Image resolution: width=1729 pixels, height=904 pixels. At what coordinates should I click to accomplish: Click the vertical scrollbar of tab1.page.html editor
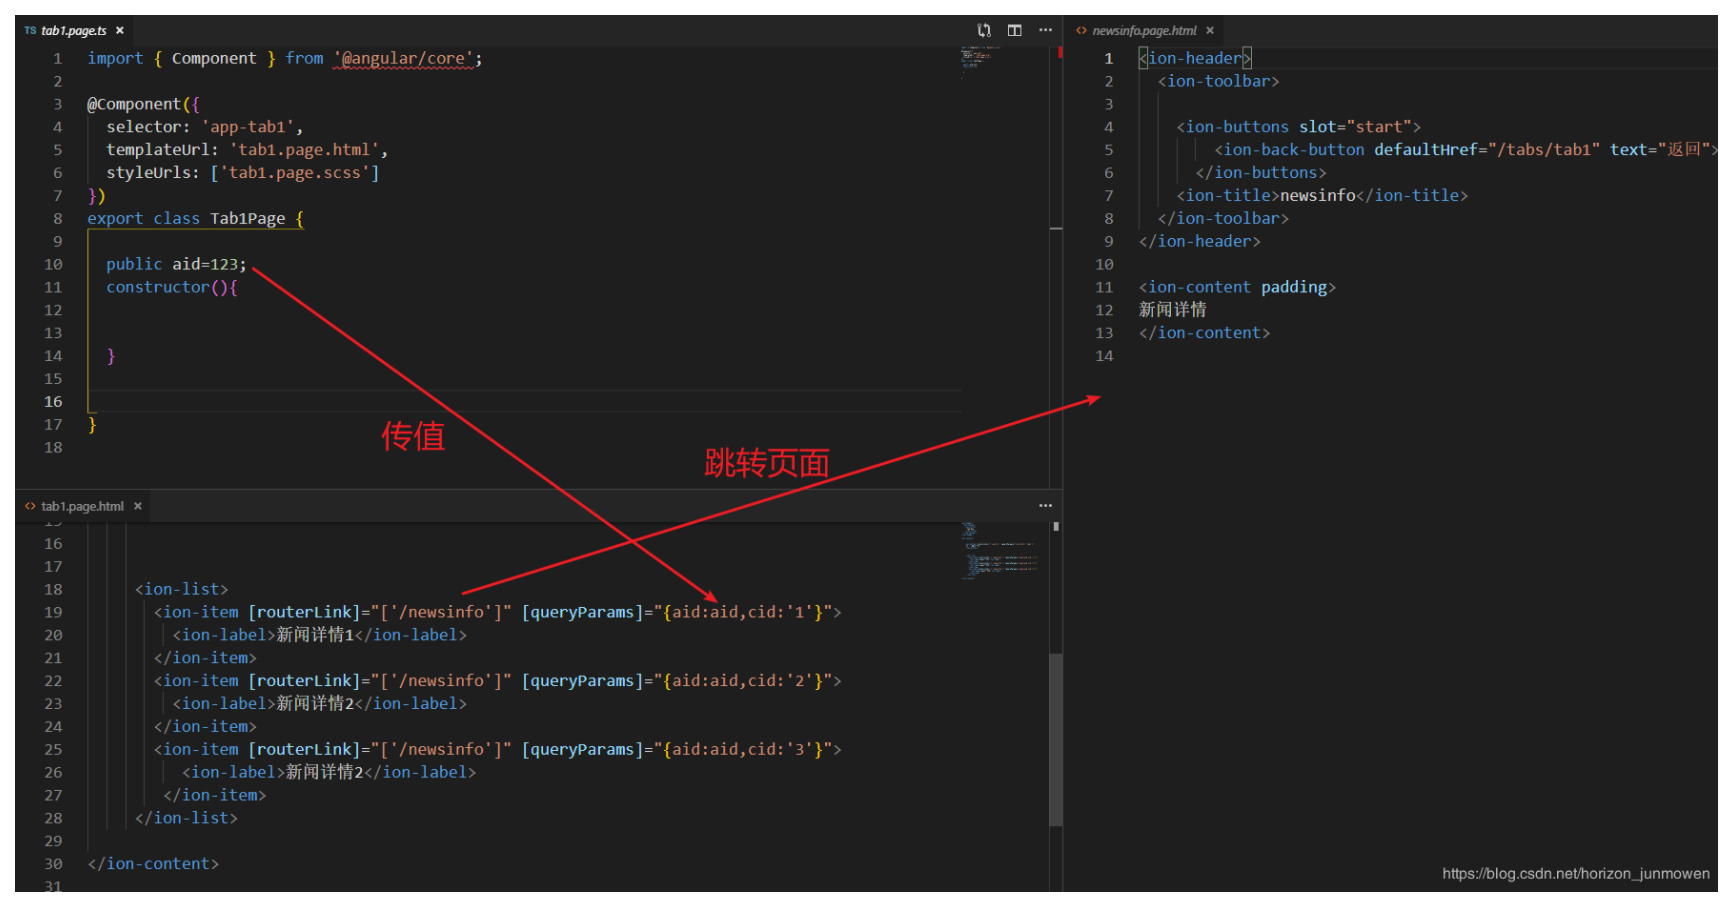click(x=1055, y=738)
